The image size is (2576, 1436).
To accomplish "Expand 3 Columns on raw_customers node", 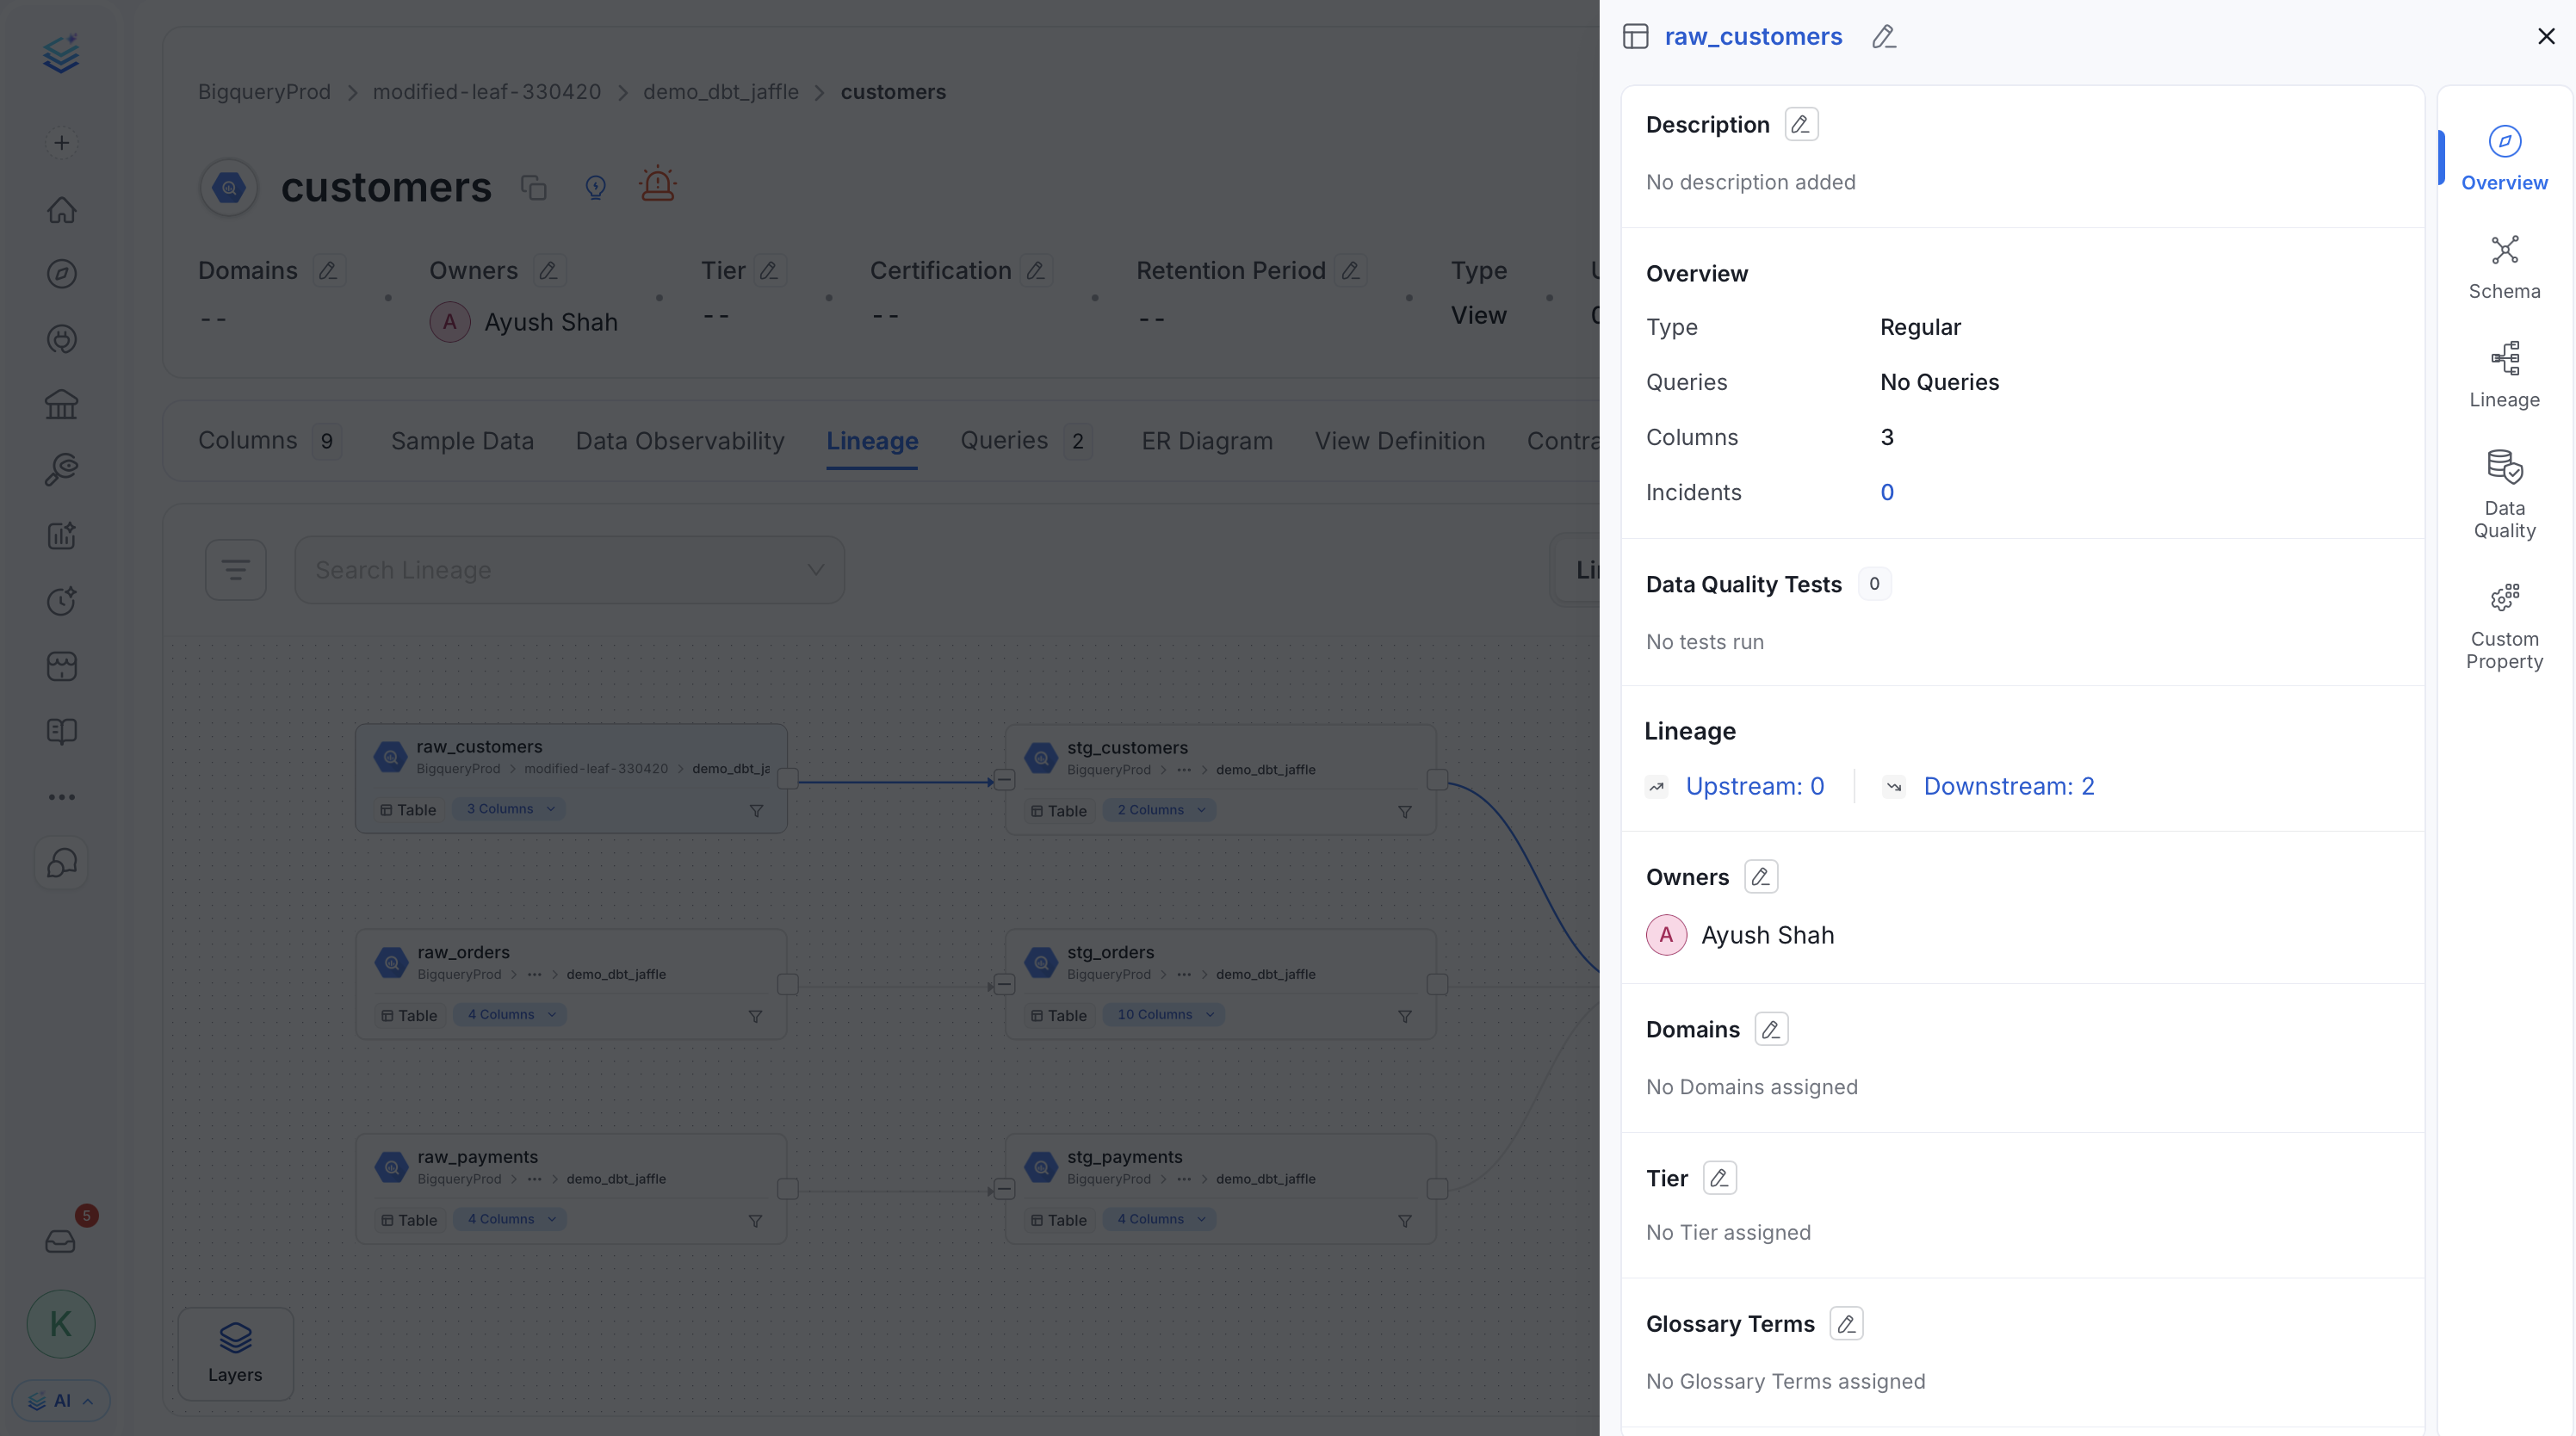I will [x=510, y=809].
